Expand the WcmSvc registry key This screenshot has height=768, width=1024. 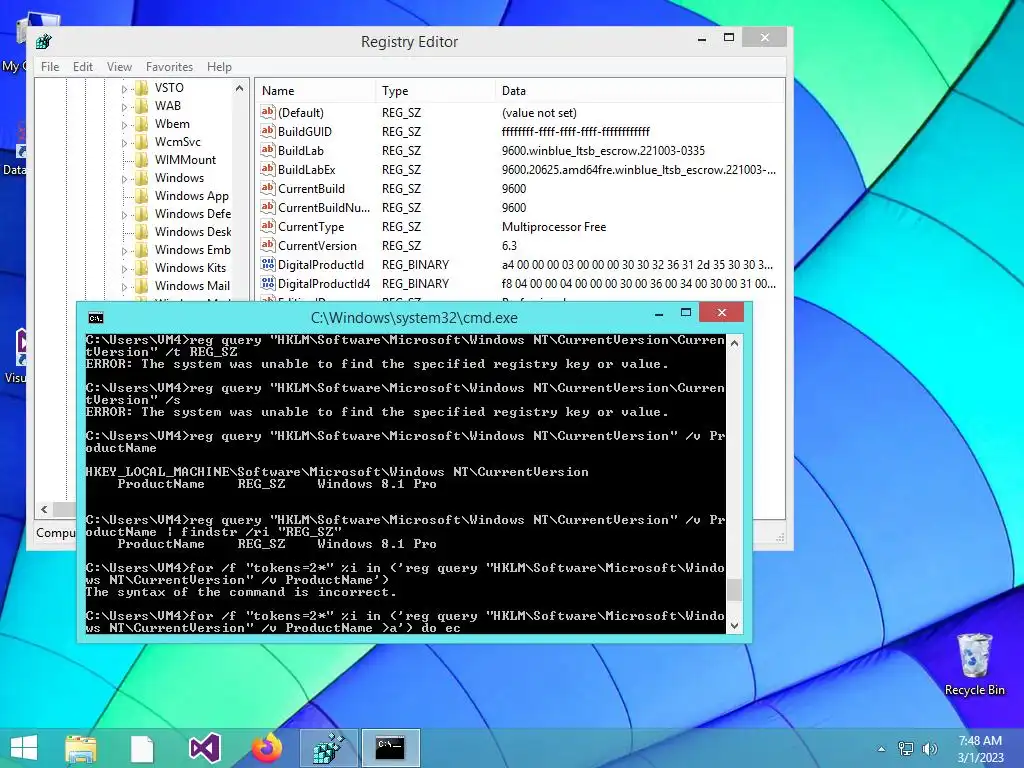click(124, 142)
